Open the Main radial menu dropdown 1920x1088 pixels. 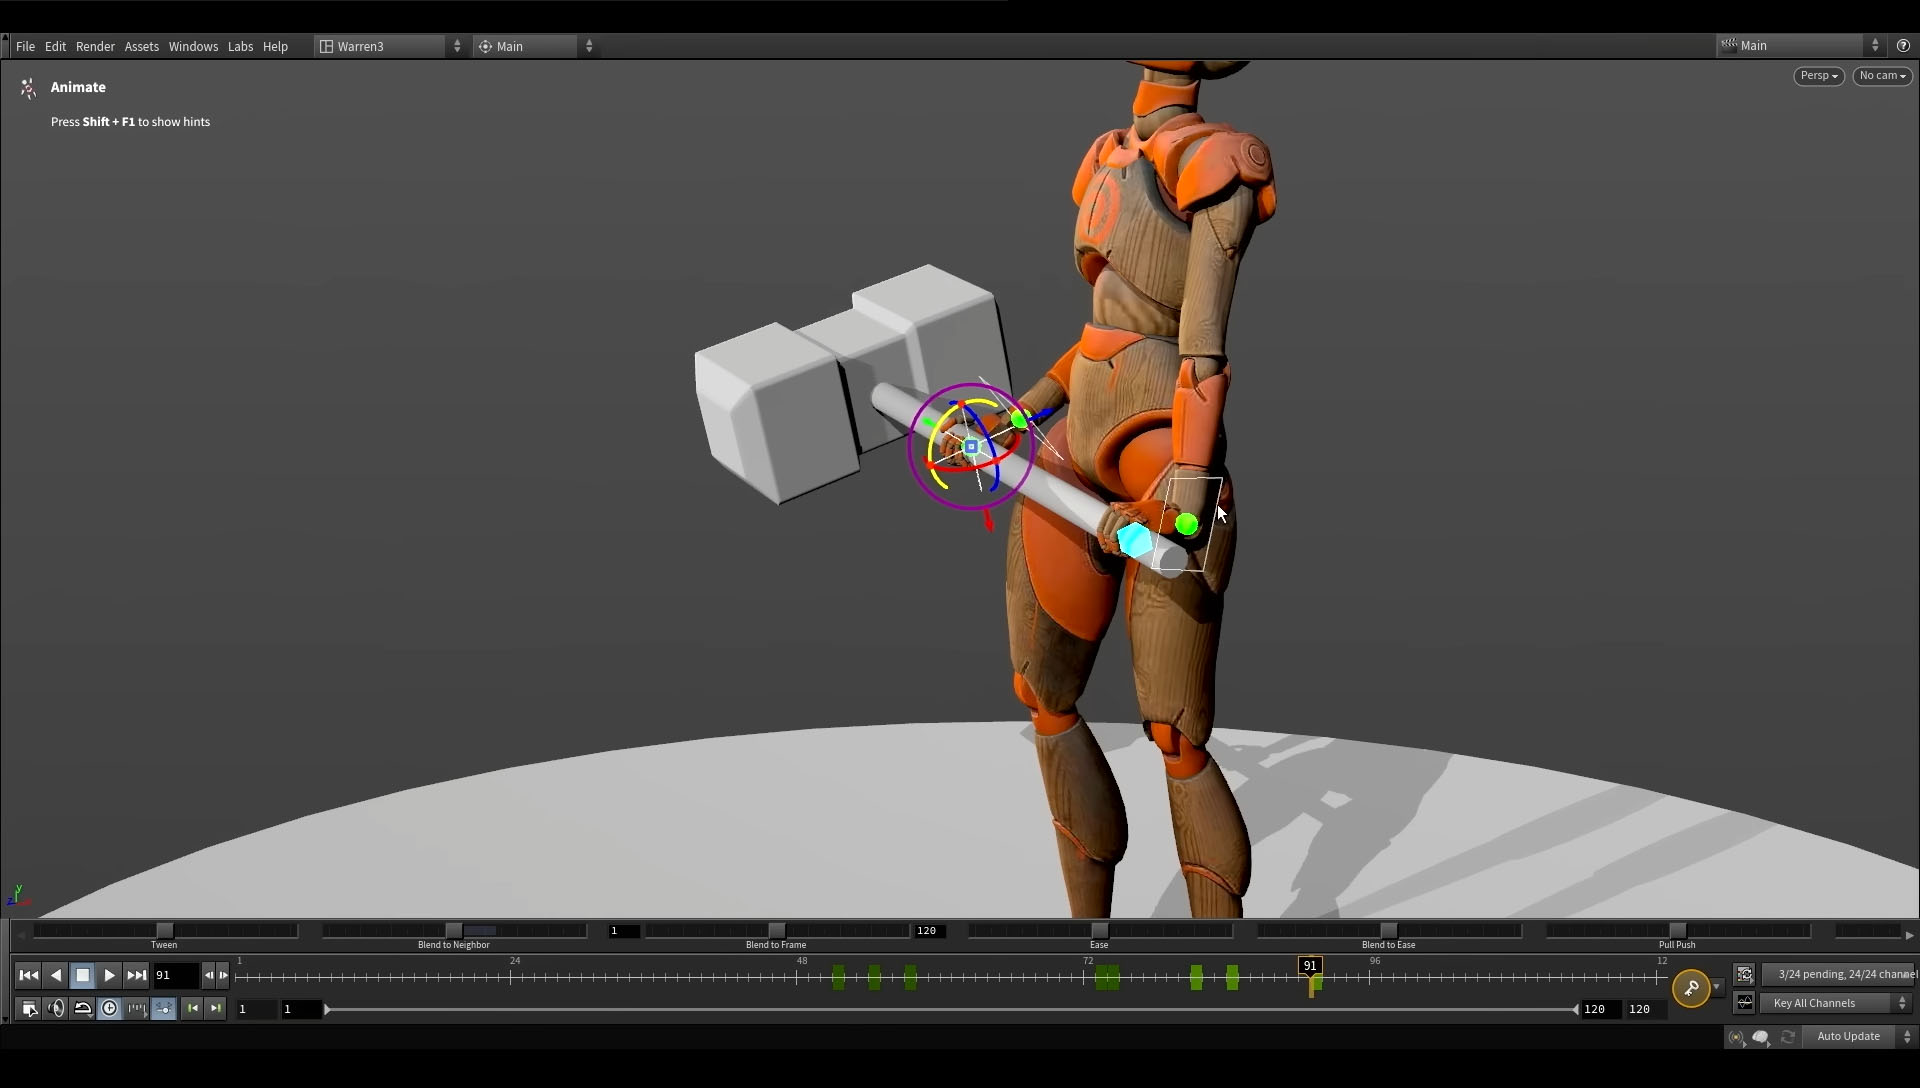click(535, 46)
